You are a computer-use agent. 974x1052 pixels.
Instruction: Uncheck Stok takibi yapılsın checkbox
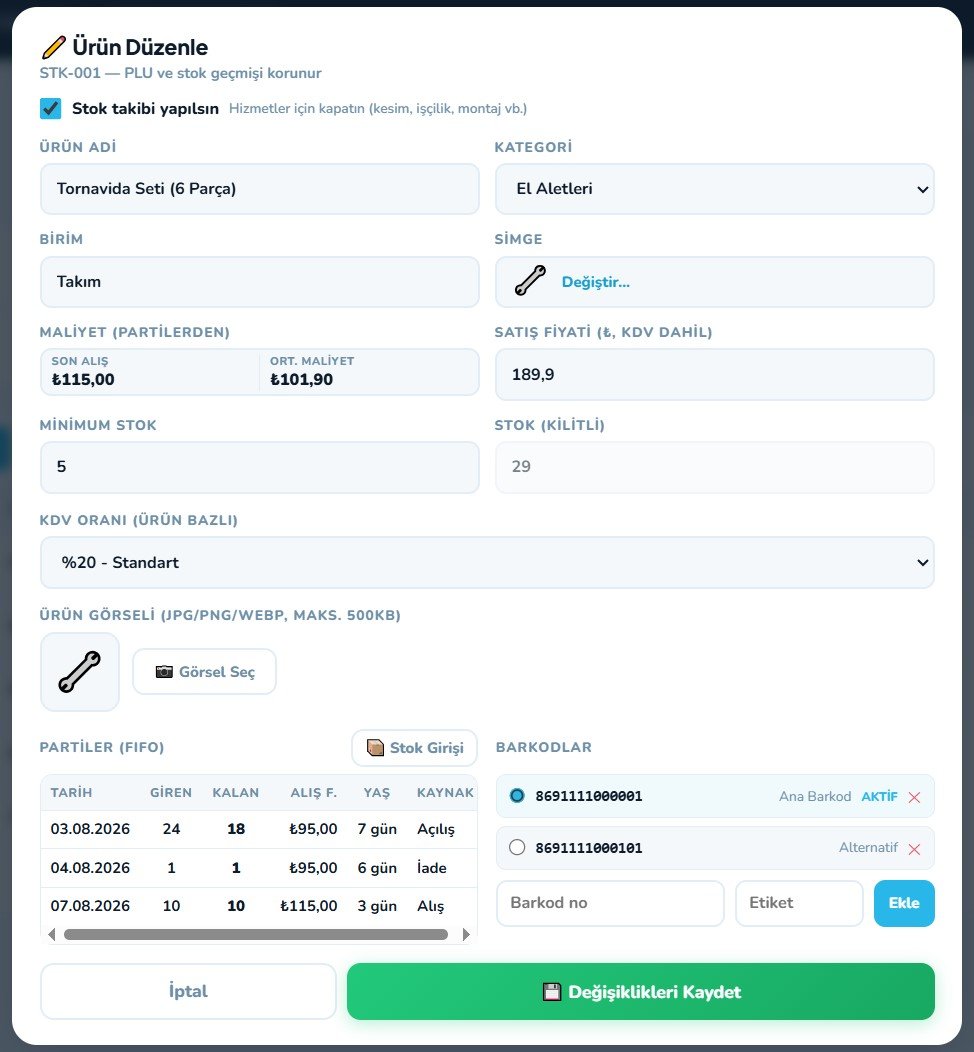click(x=50, y=109)
